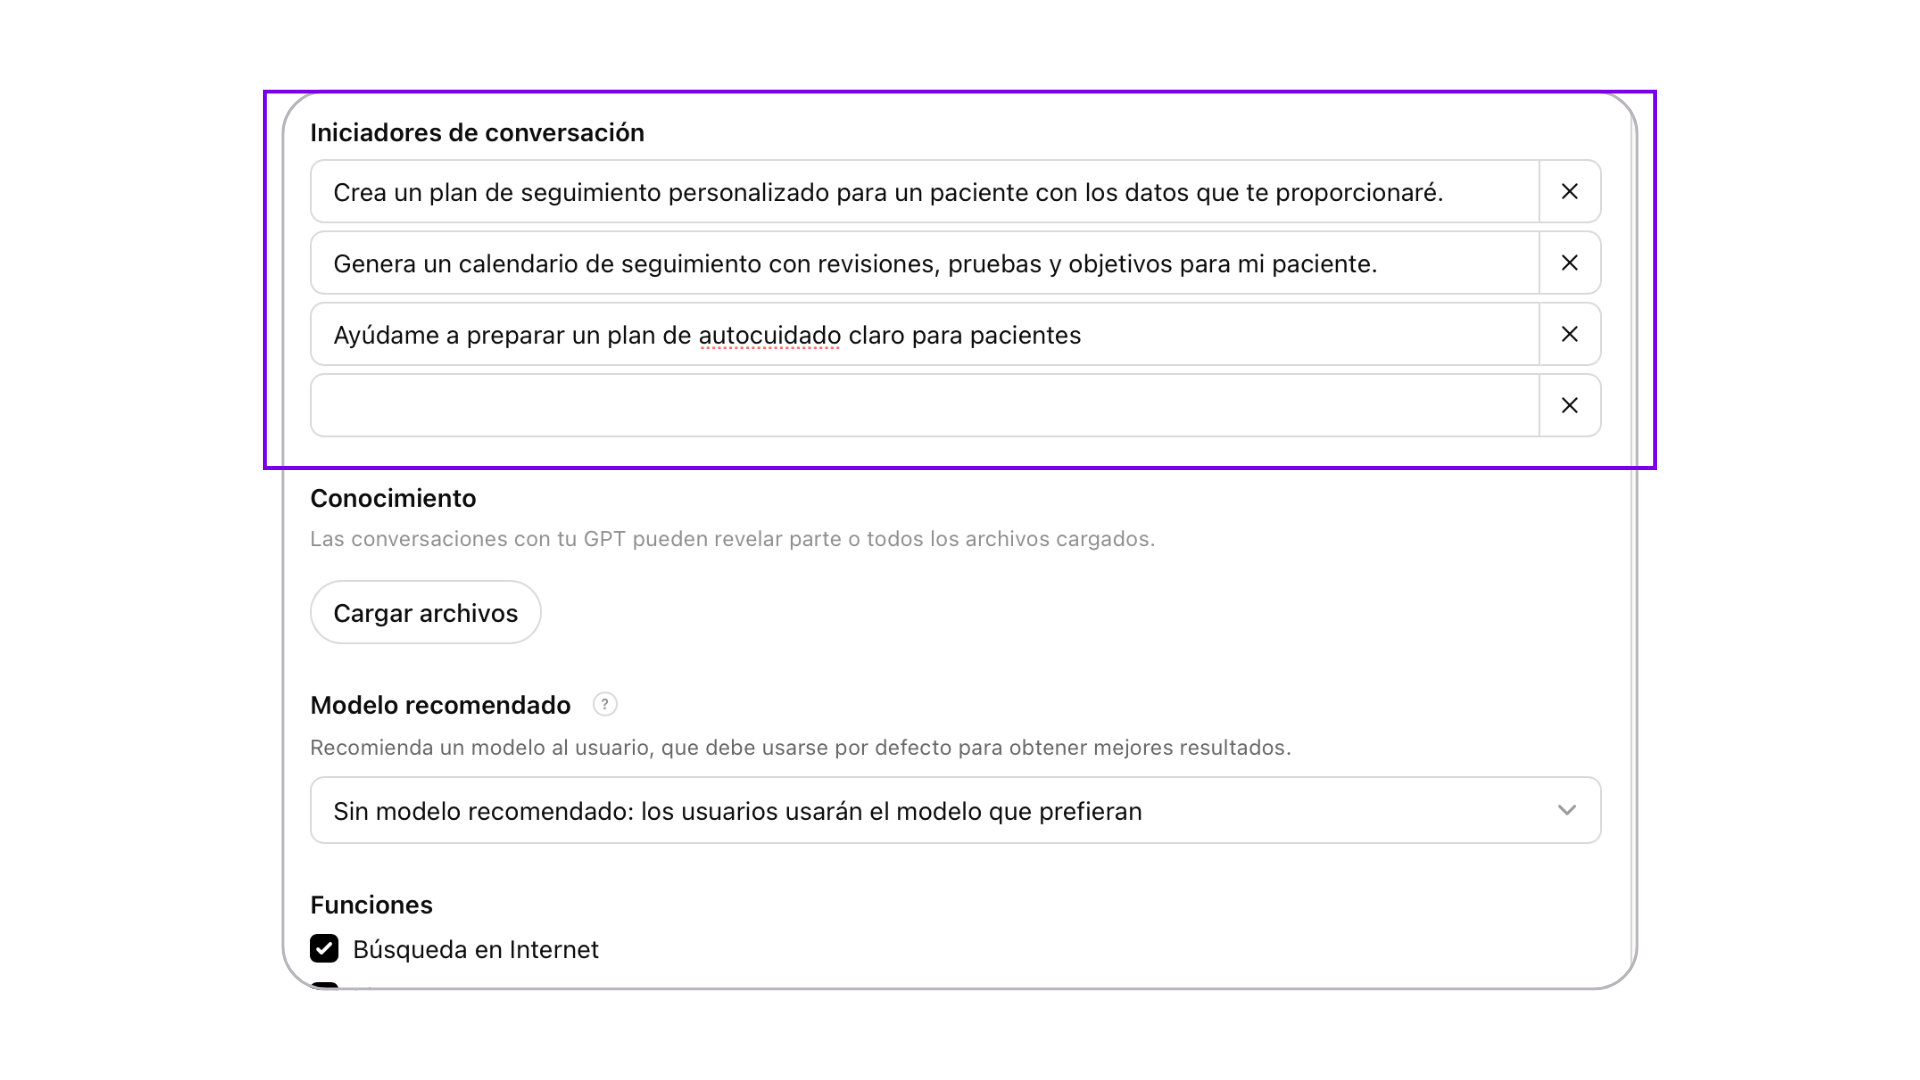1920x1080 pixels.
Task: Remove the 'Crea un plan de seguimiento' starter
Action: [x=1569, y=191]
